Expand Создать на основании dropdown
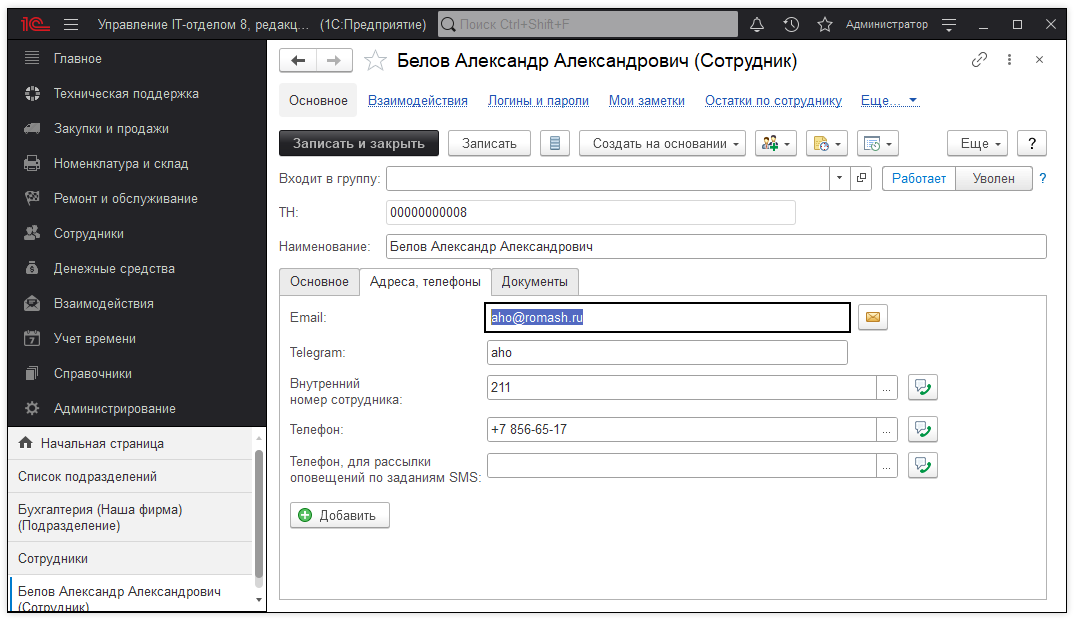1074x620 pixels. pyautogui.click(x=662, y=143)
